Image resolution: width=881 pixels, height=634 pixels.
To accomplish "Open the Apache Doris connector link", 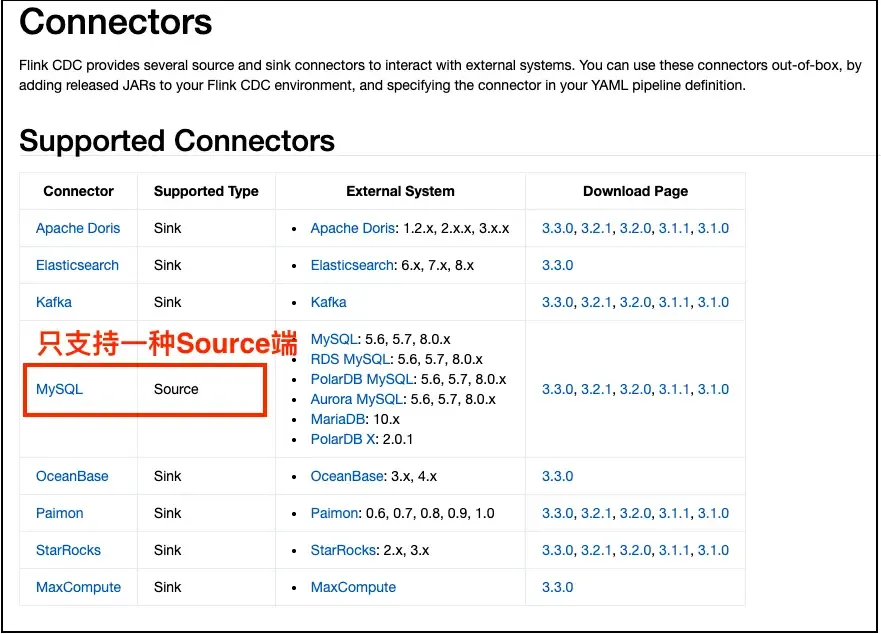I will coord(78,228).
